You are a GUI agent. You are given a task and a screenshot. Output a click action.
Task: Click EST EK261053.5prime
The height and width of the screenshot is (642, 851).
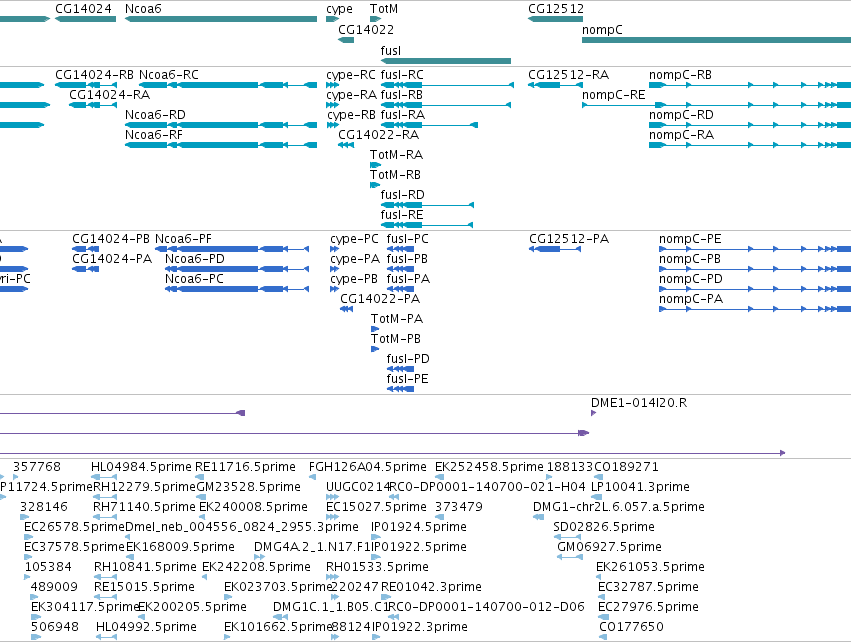click(600, 577)
